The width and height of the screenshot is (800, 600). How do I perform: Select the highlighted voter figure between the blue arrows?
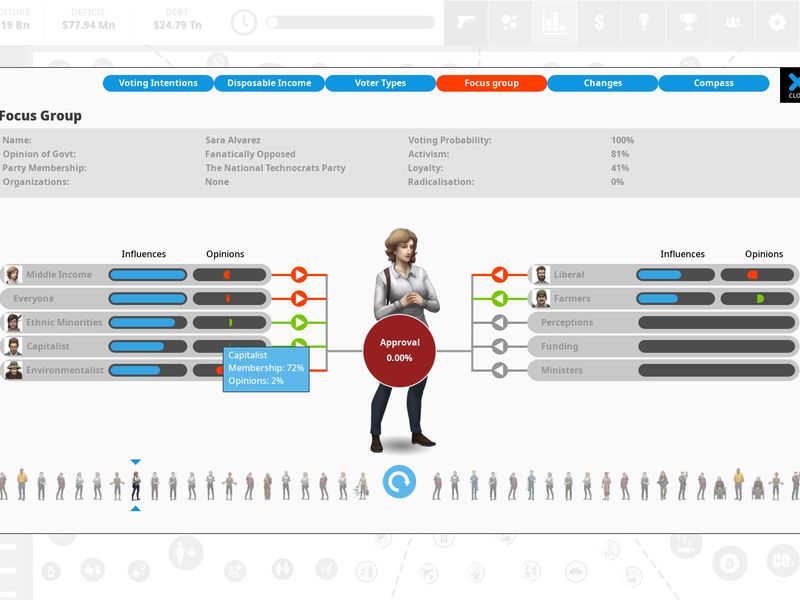[x=136, y=486]
